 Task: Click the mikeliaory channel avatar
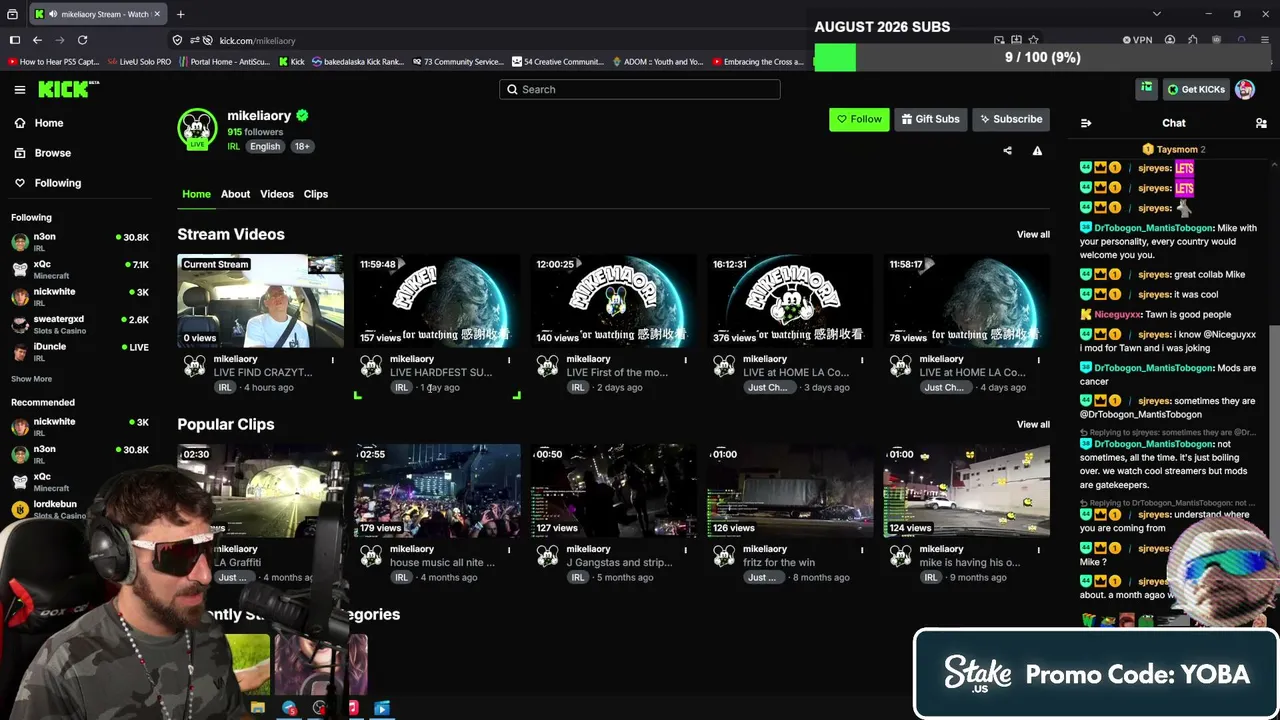[197, 129]
